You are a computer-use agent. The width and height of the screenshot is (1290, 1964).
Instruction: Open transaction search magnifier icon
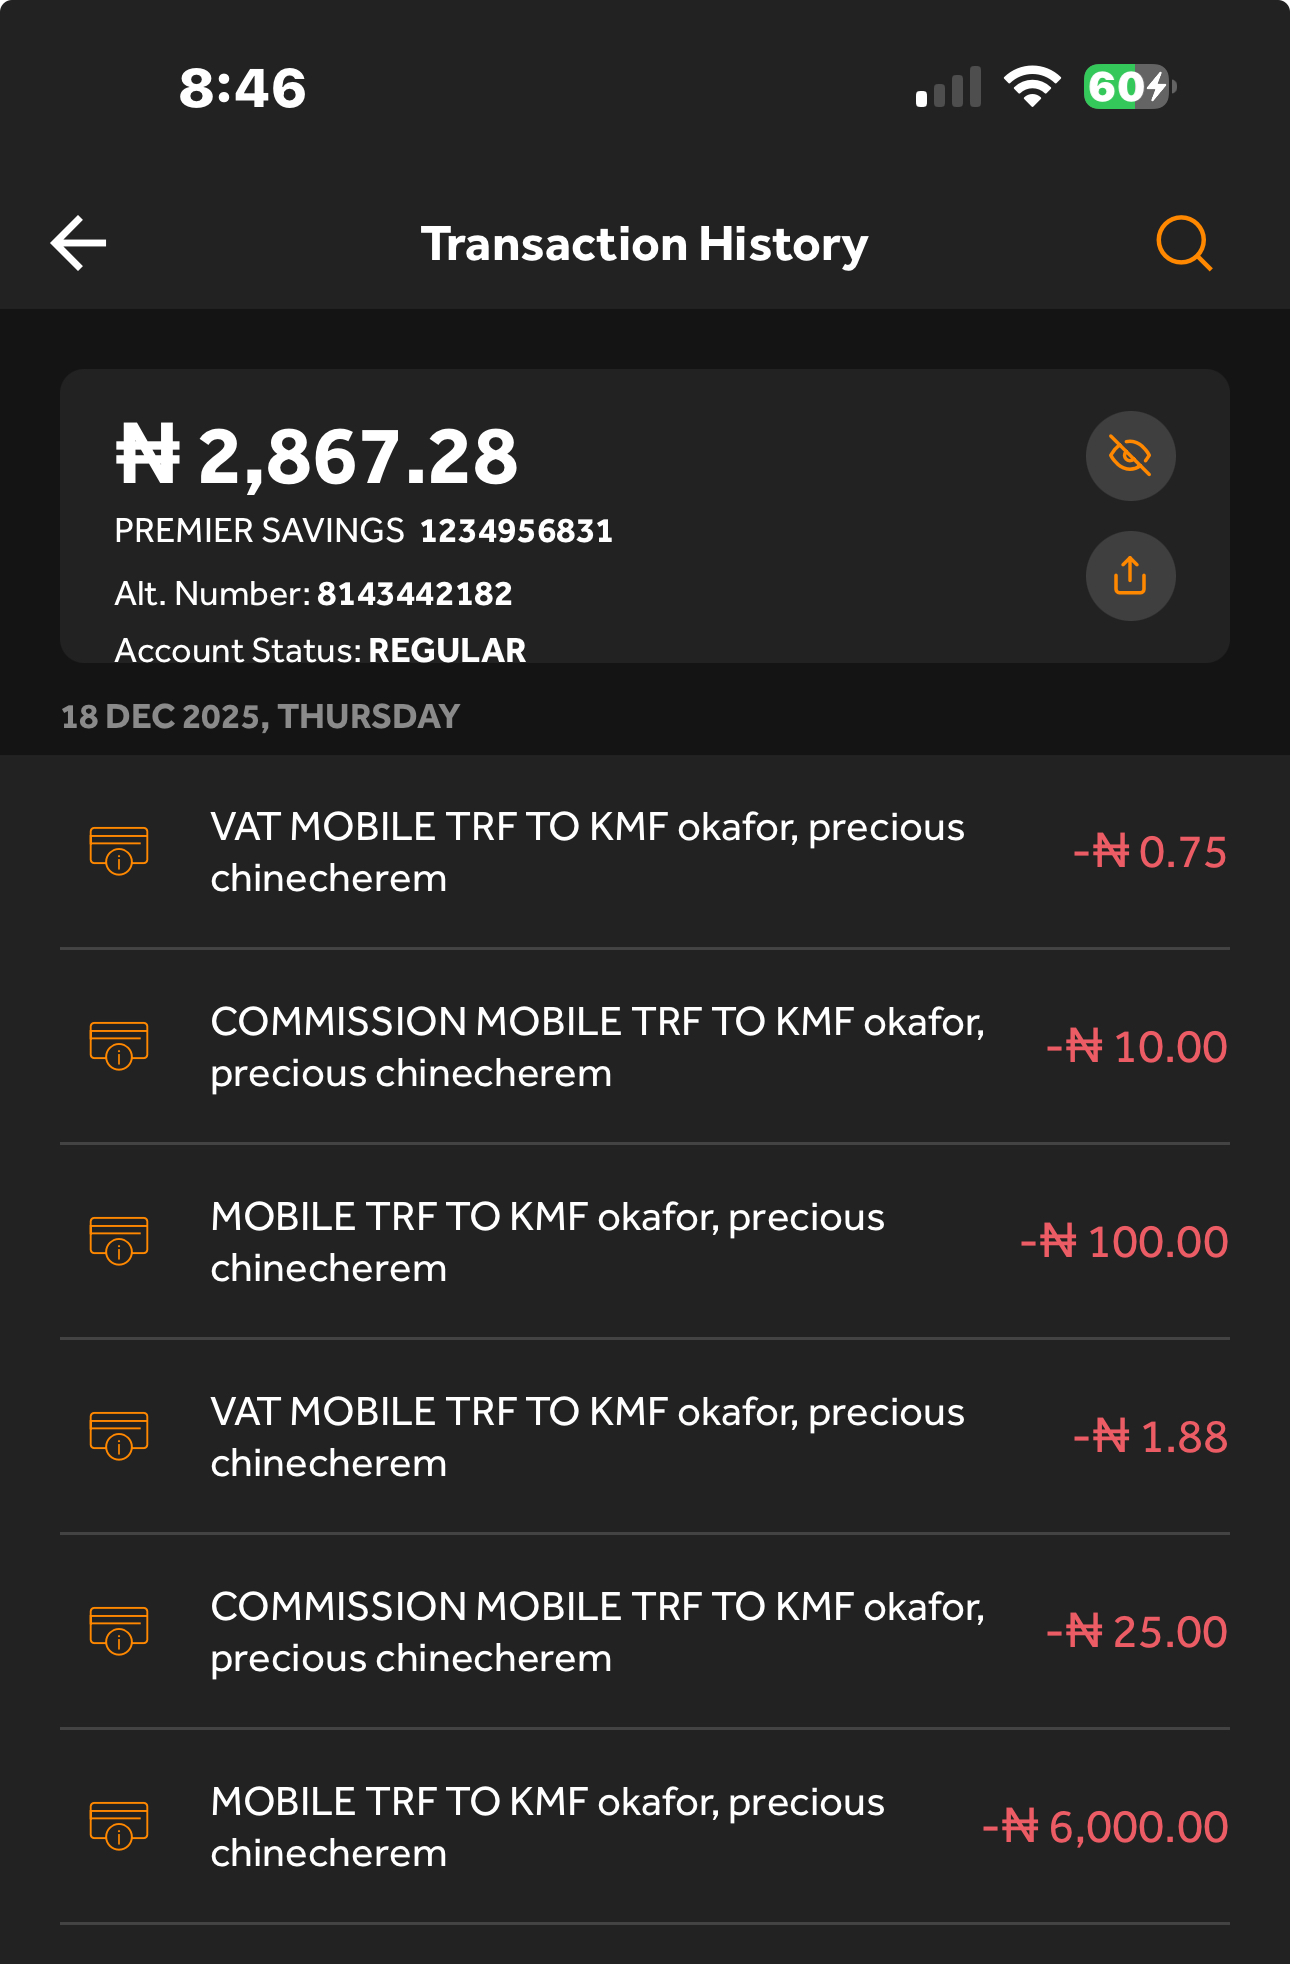click(1183, 243)
